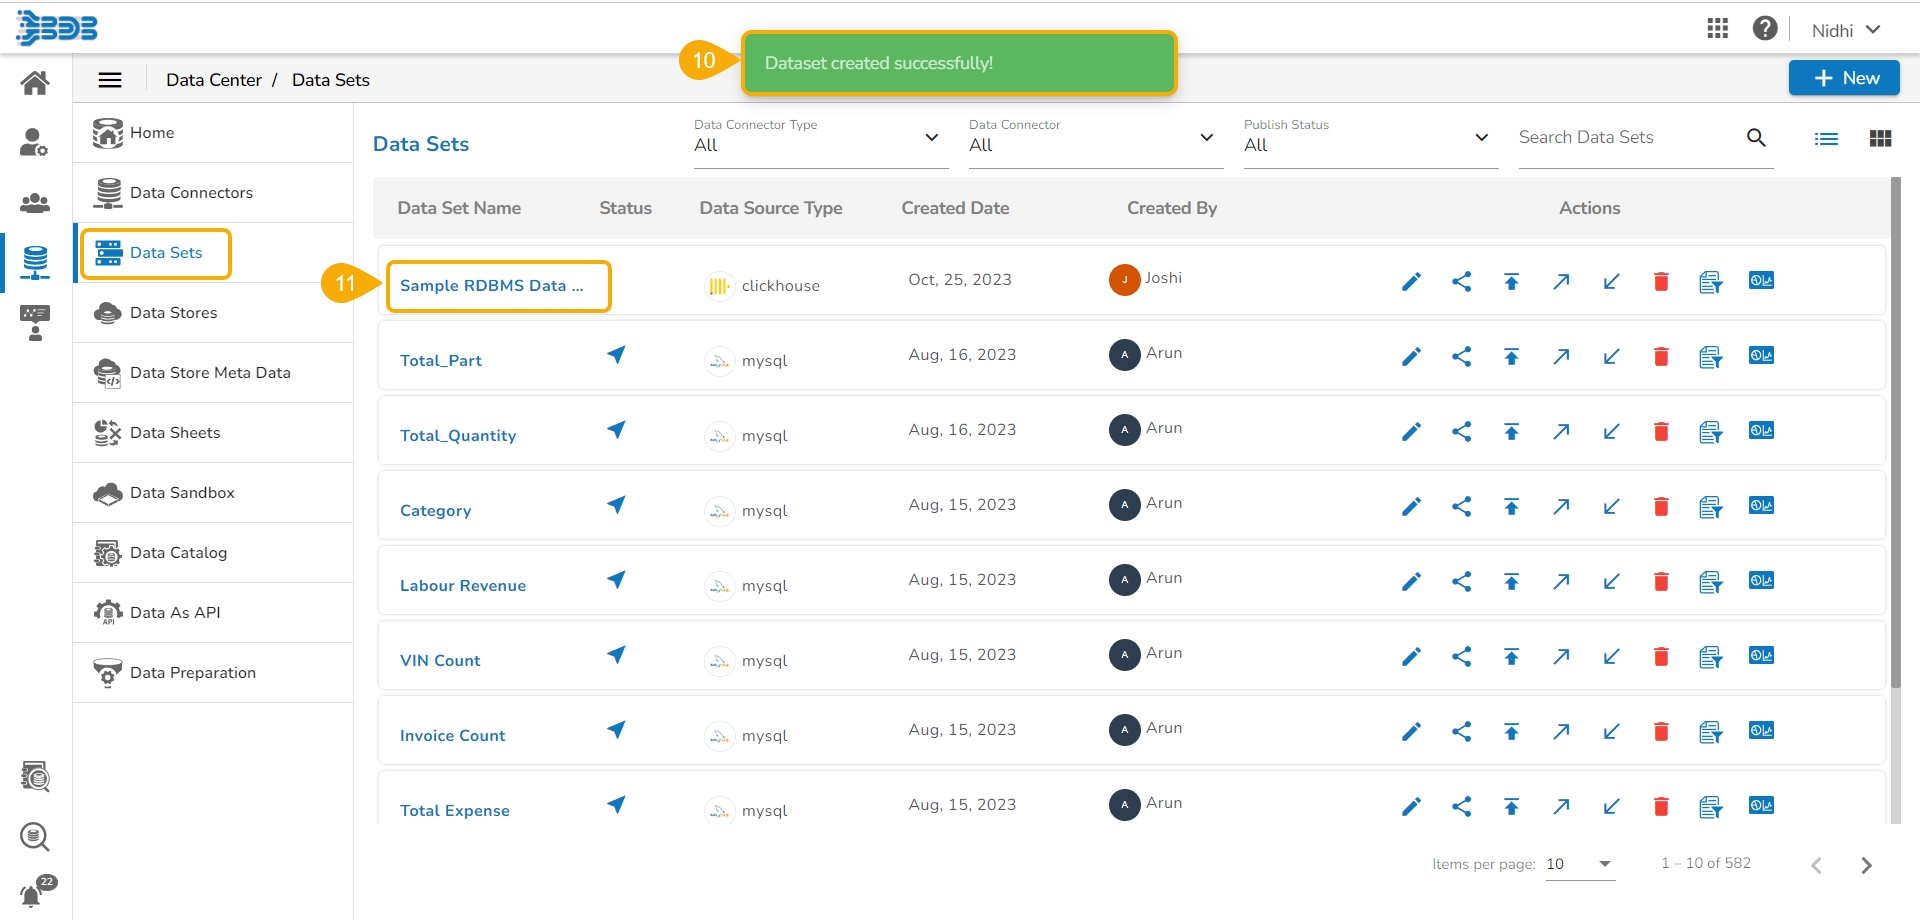Open Data Connectors in the side menu
The image size is (1920, 920).
[191, 193]
